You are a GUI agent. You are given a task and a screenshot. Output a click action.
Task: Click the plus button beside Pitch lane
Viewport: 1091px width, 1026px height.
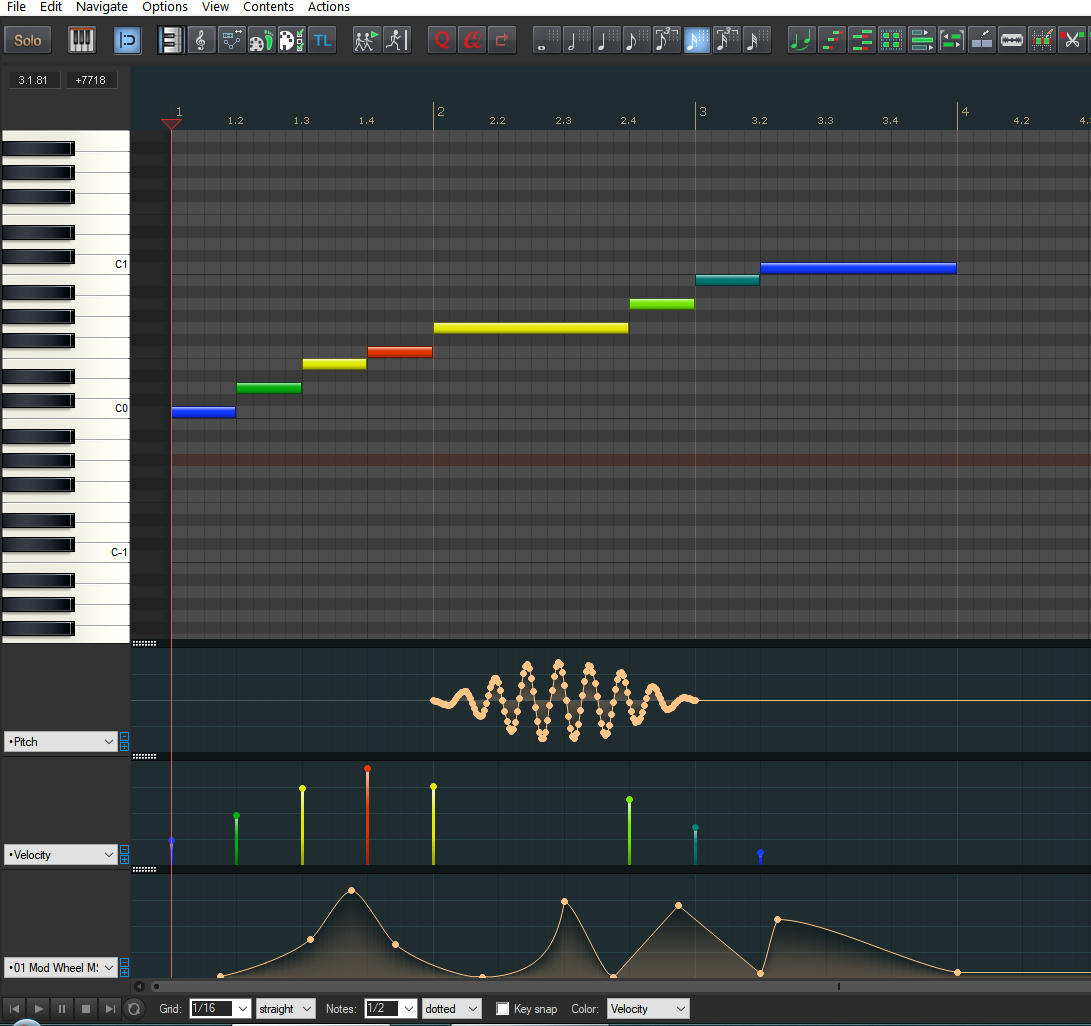pos(125,746)
